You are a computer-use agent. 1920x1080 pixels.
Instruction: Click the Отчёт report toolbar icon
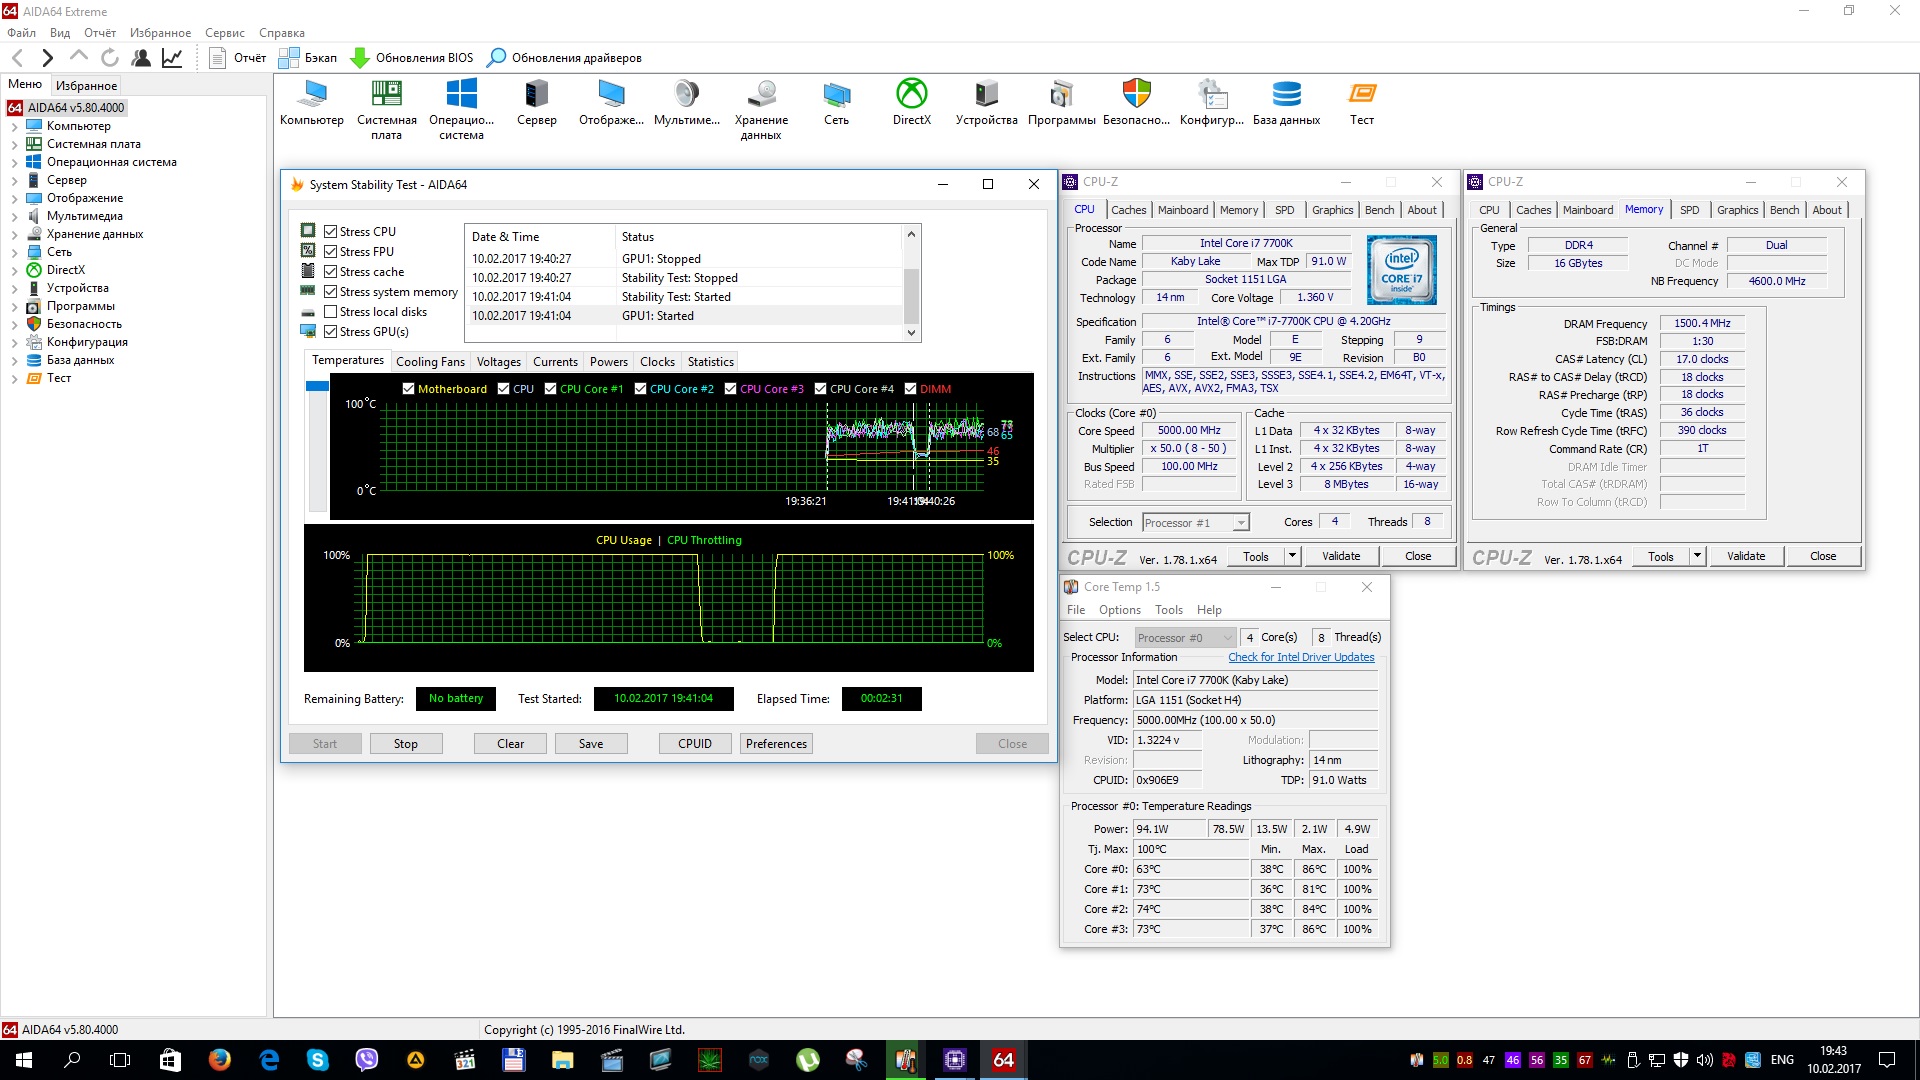[x=218, y=58]
